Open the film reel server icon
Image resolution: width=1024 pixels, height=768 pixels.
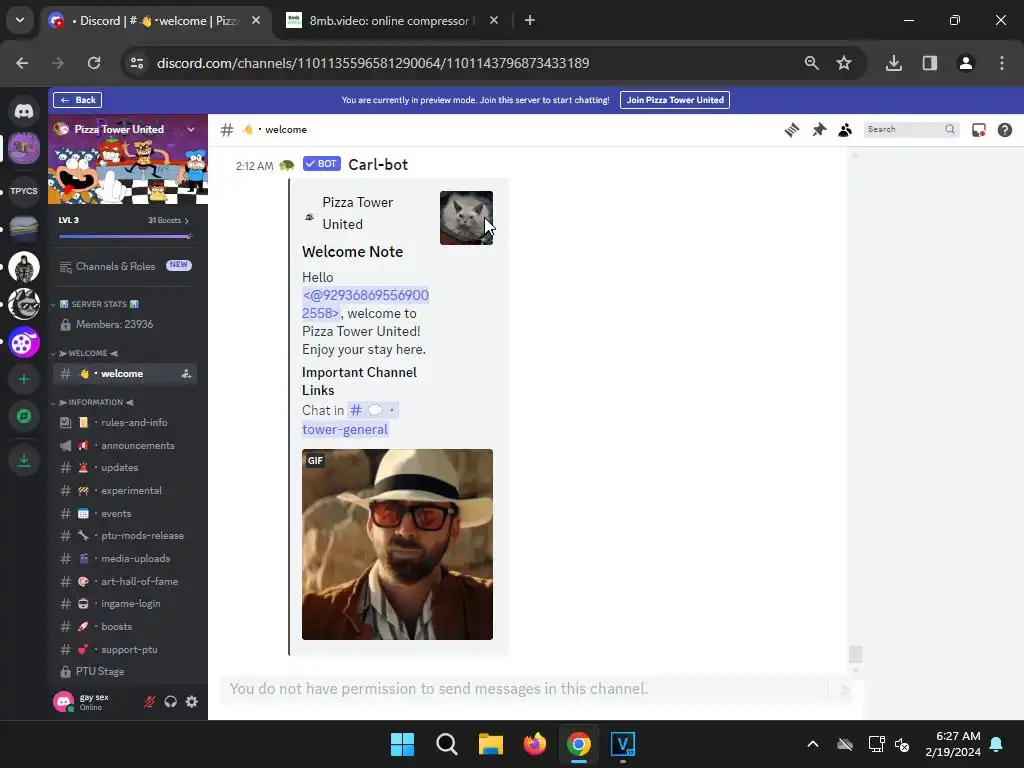click(x=24, y=342)
